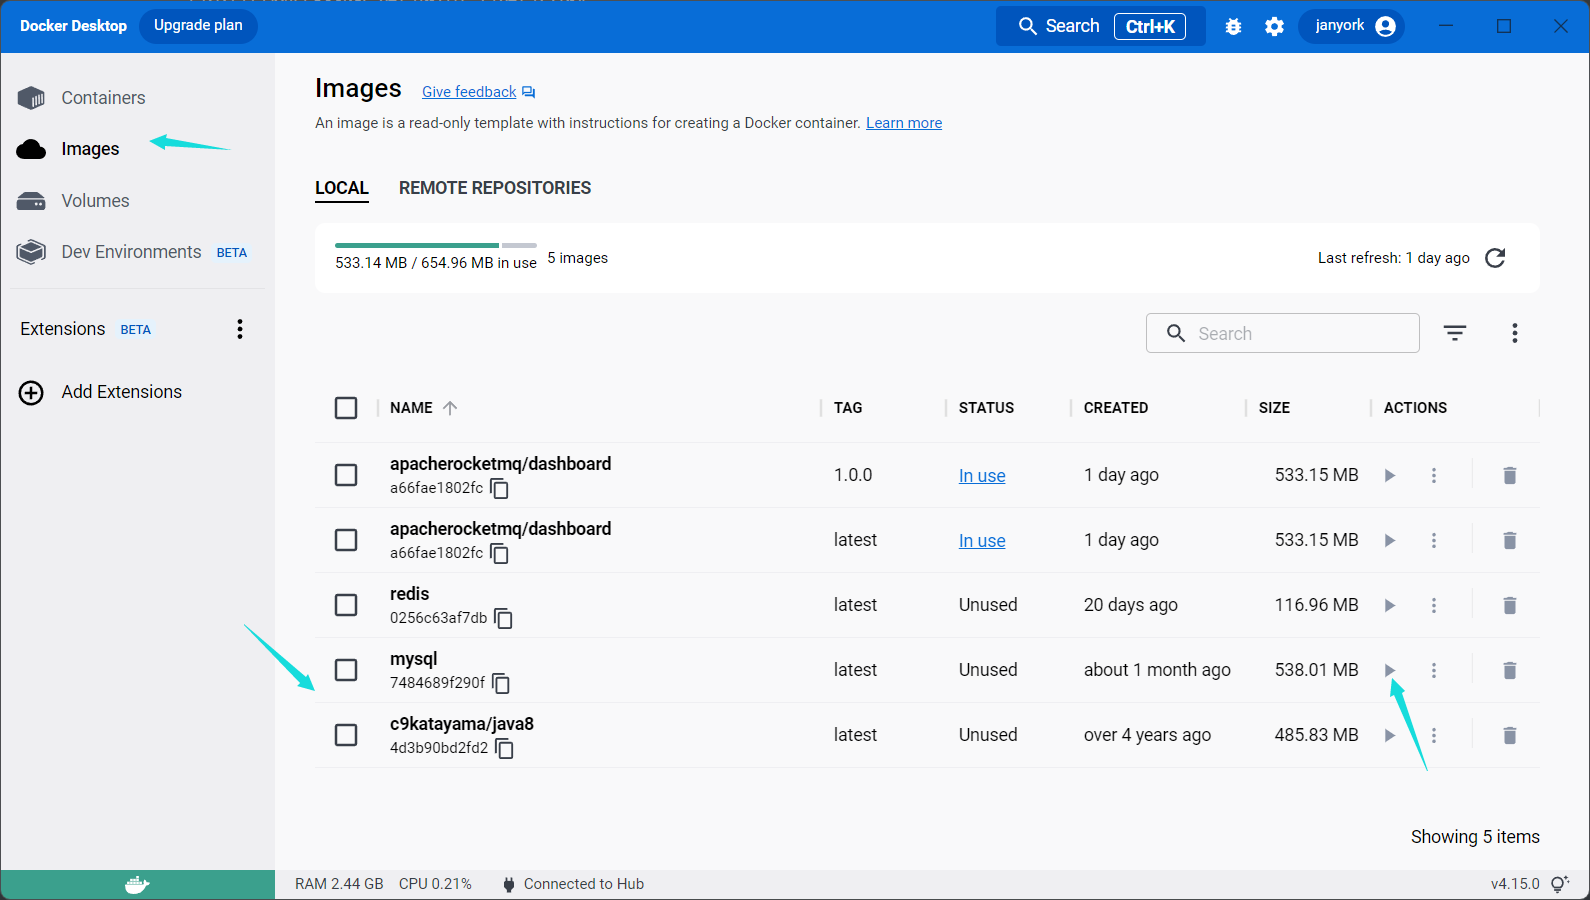The height and width of the screenshot is (900, 1590).
Task: Select the dashboard latest image checkbox
Action: tap(346, 540)
